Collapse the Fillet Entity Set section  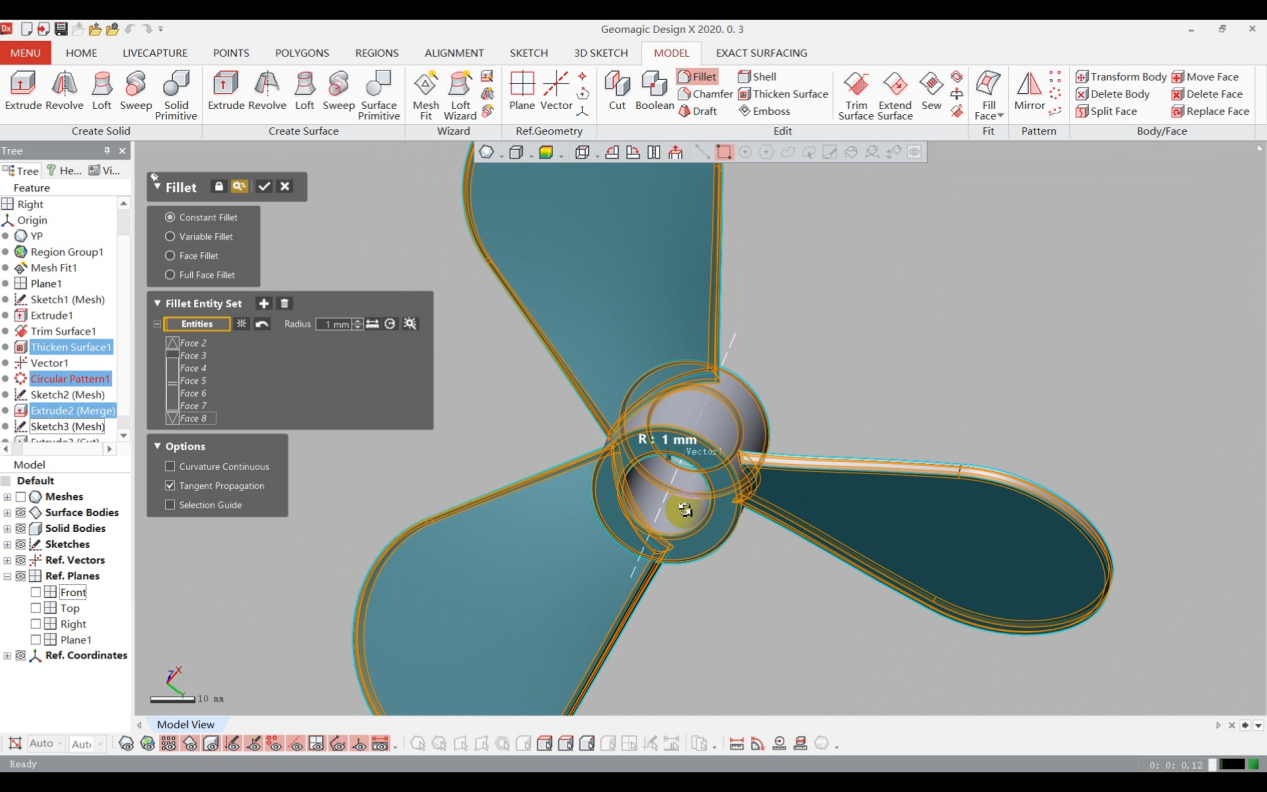click(157, 303)
